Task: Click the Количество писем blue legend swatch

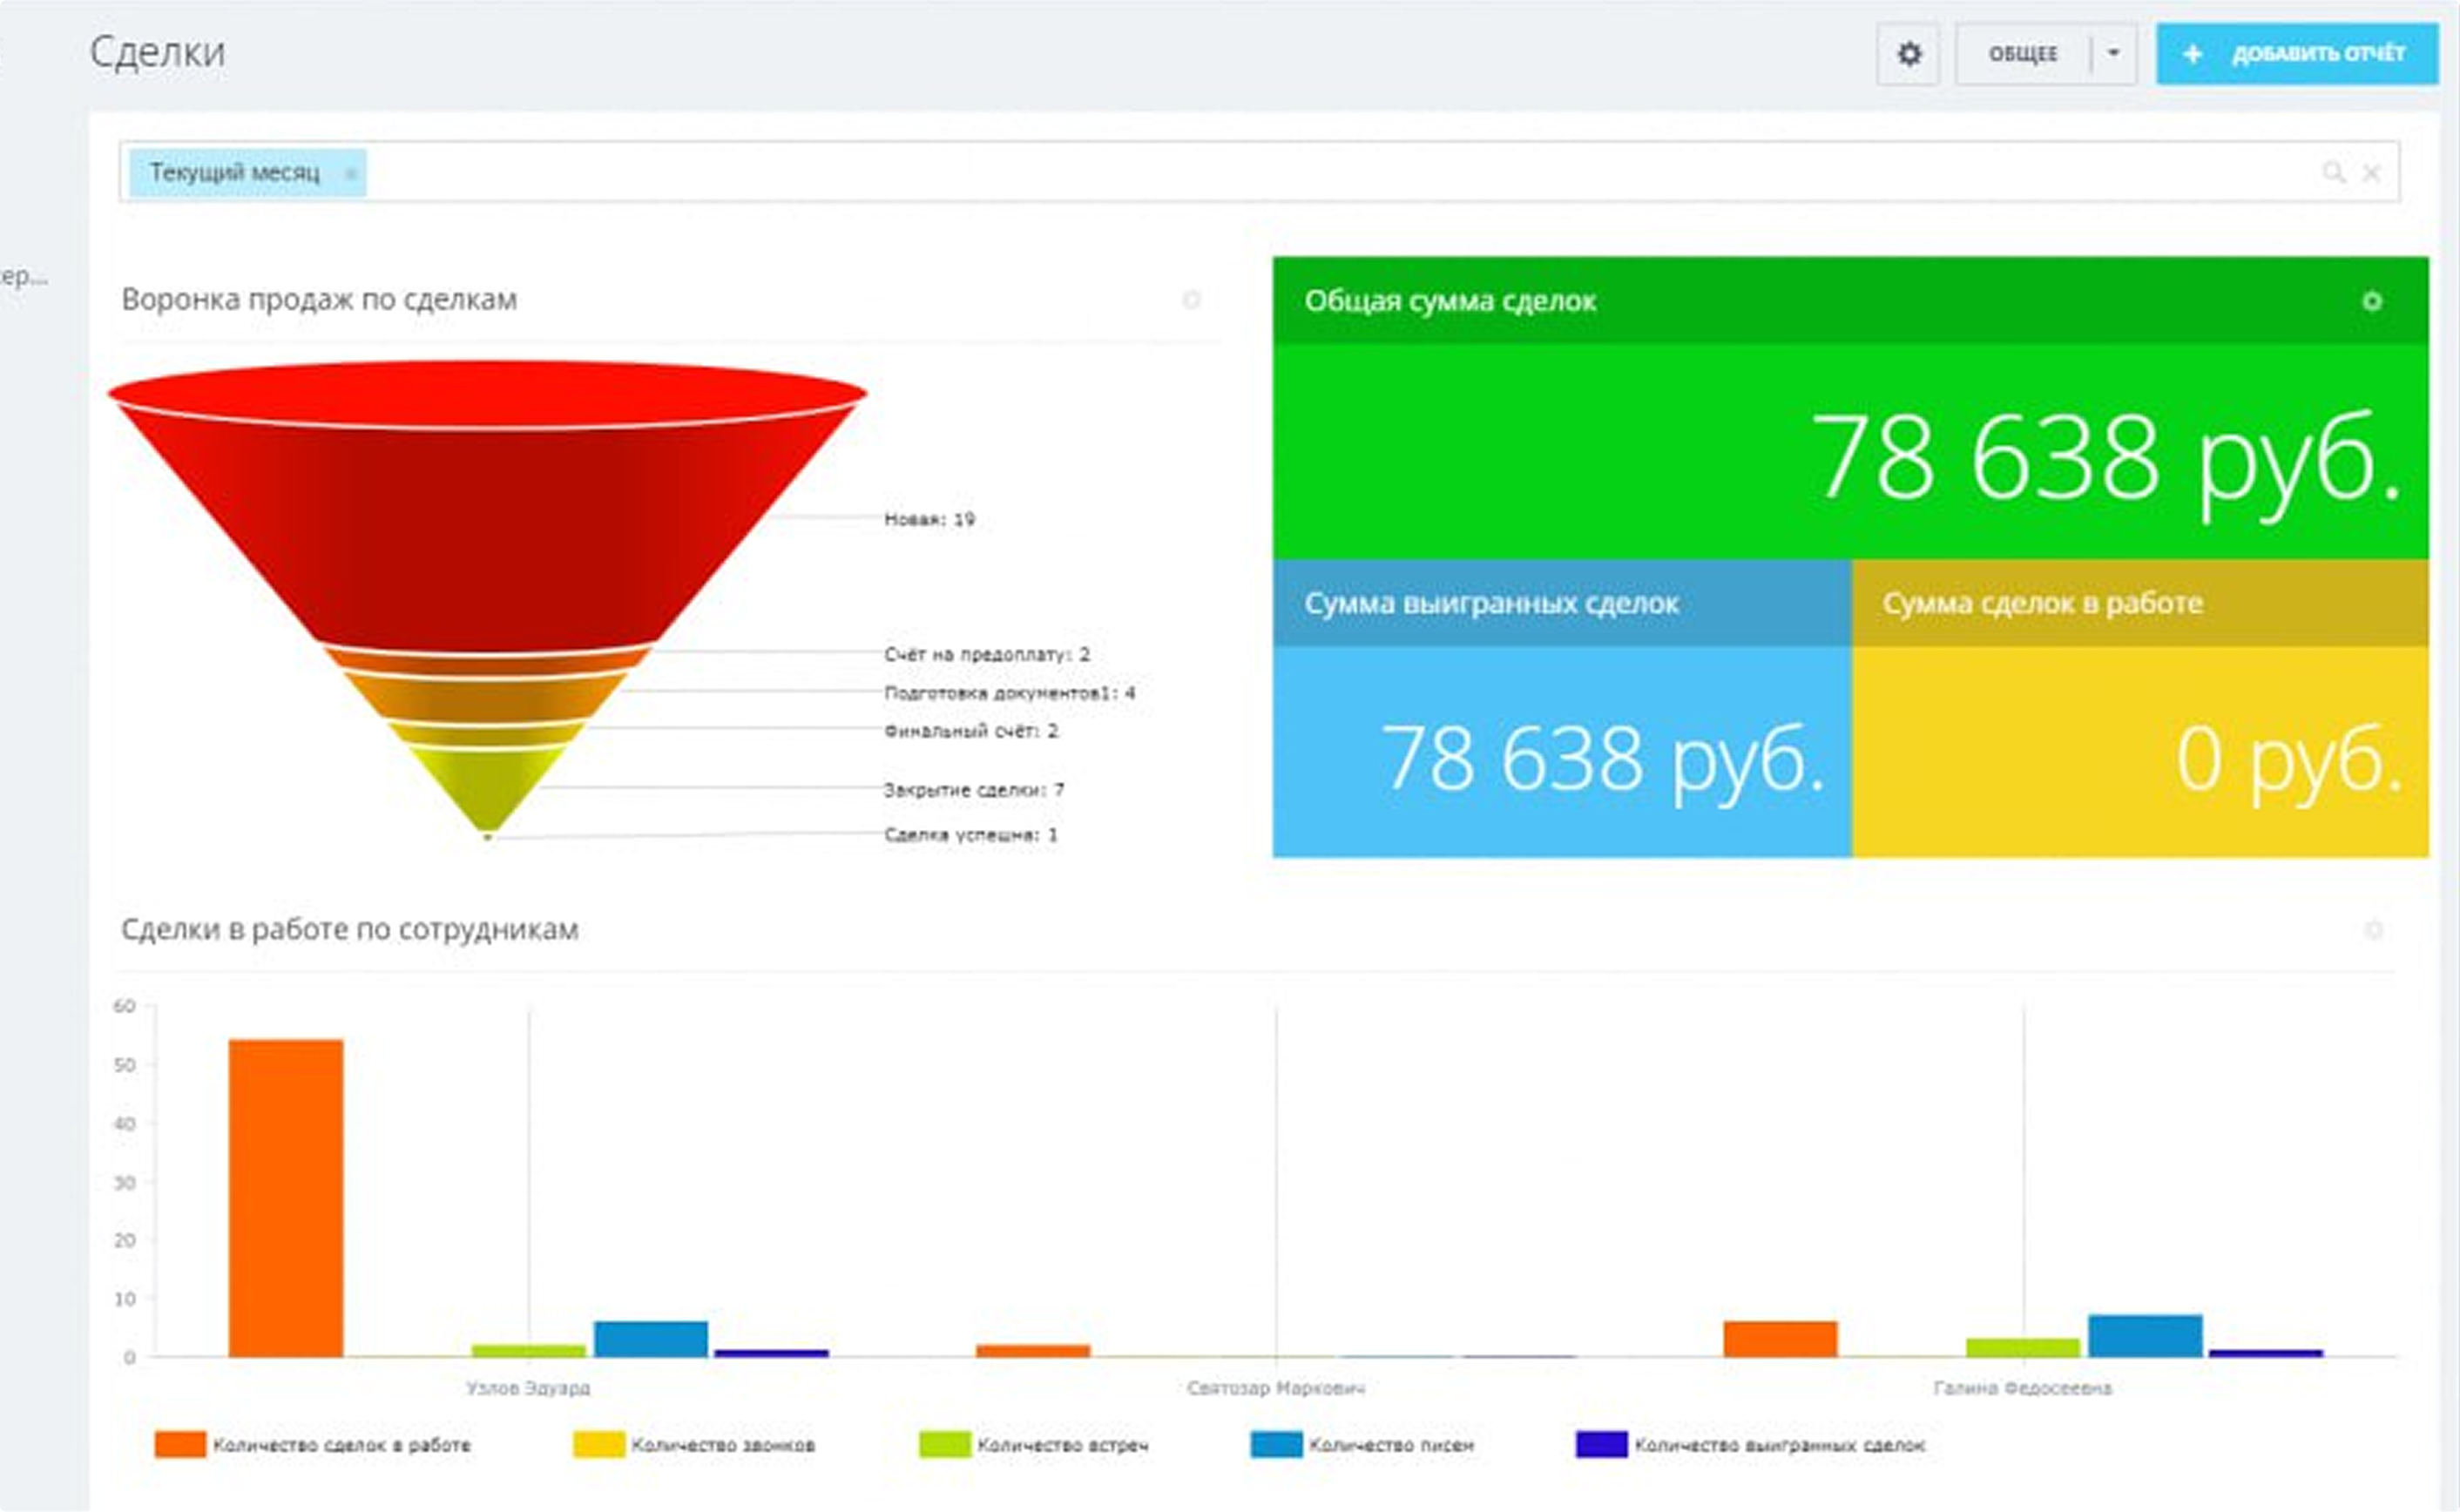Action: pos(1276,1445)
